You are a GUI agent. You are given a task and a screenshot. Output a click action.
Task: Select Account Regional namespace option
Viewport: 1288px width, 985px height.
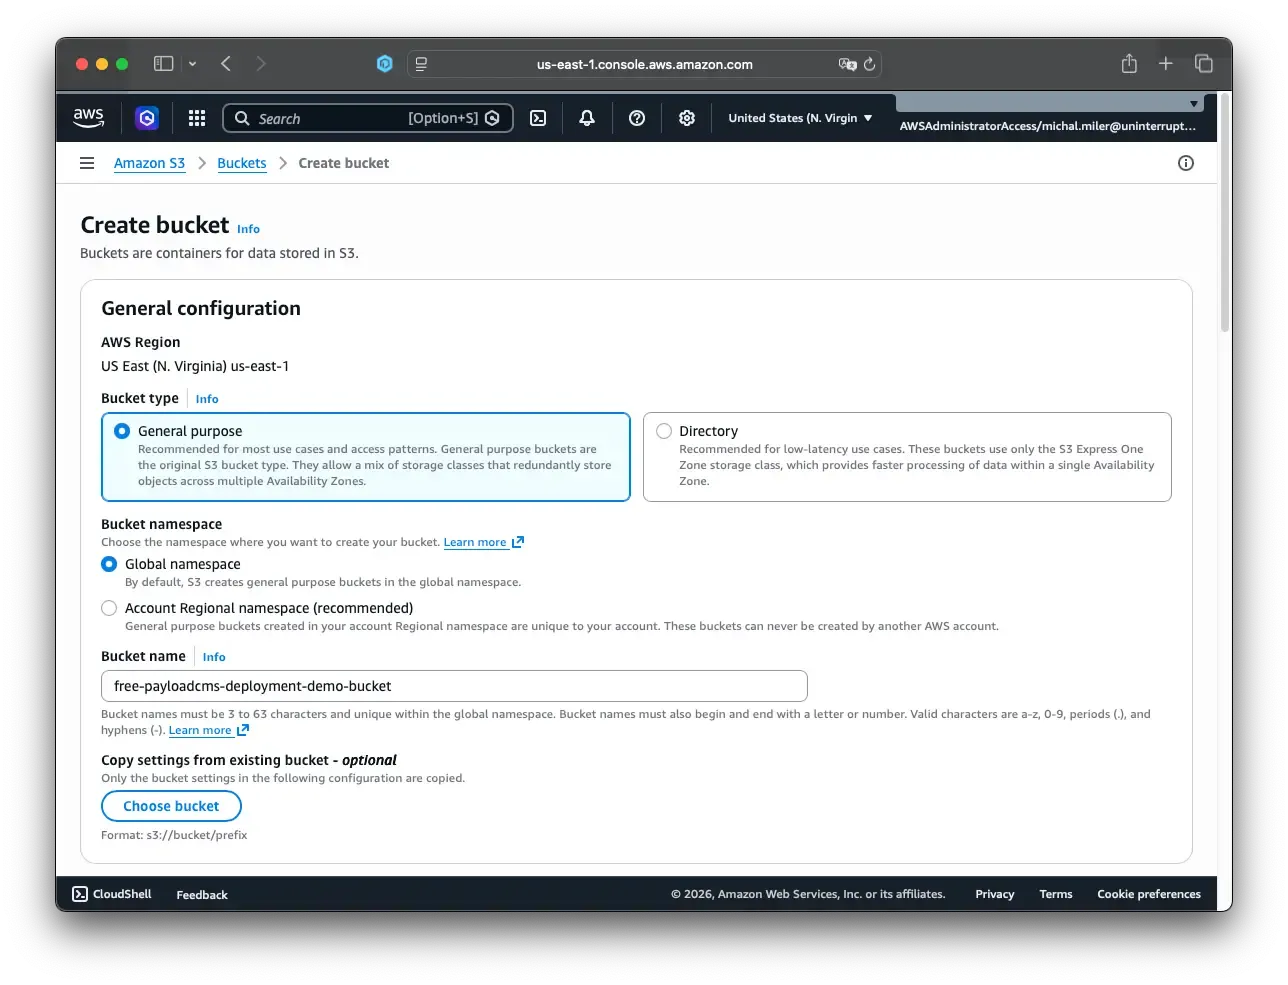click(109, 608)
